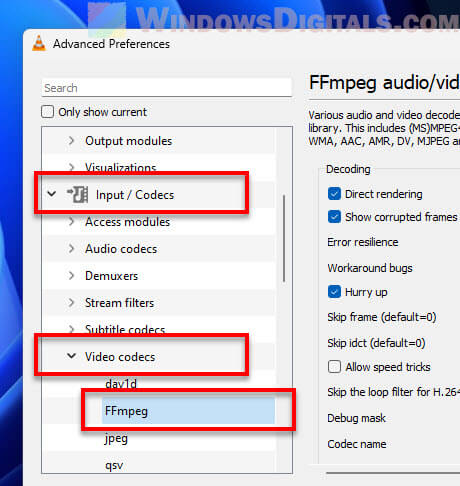This screenshot has width=460, height=486.
Task: Select Video codecs tree entry
Action: (120, 357)
